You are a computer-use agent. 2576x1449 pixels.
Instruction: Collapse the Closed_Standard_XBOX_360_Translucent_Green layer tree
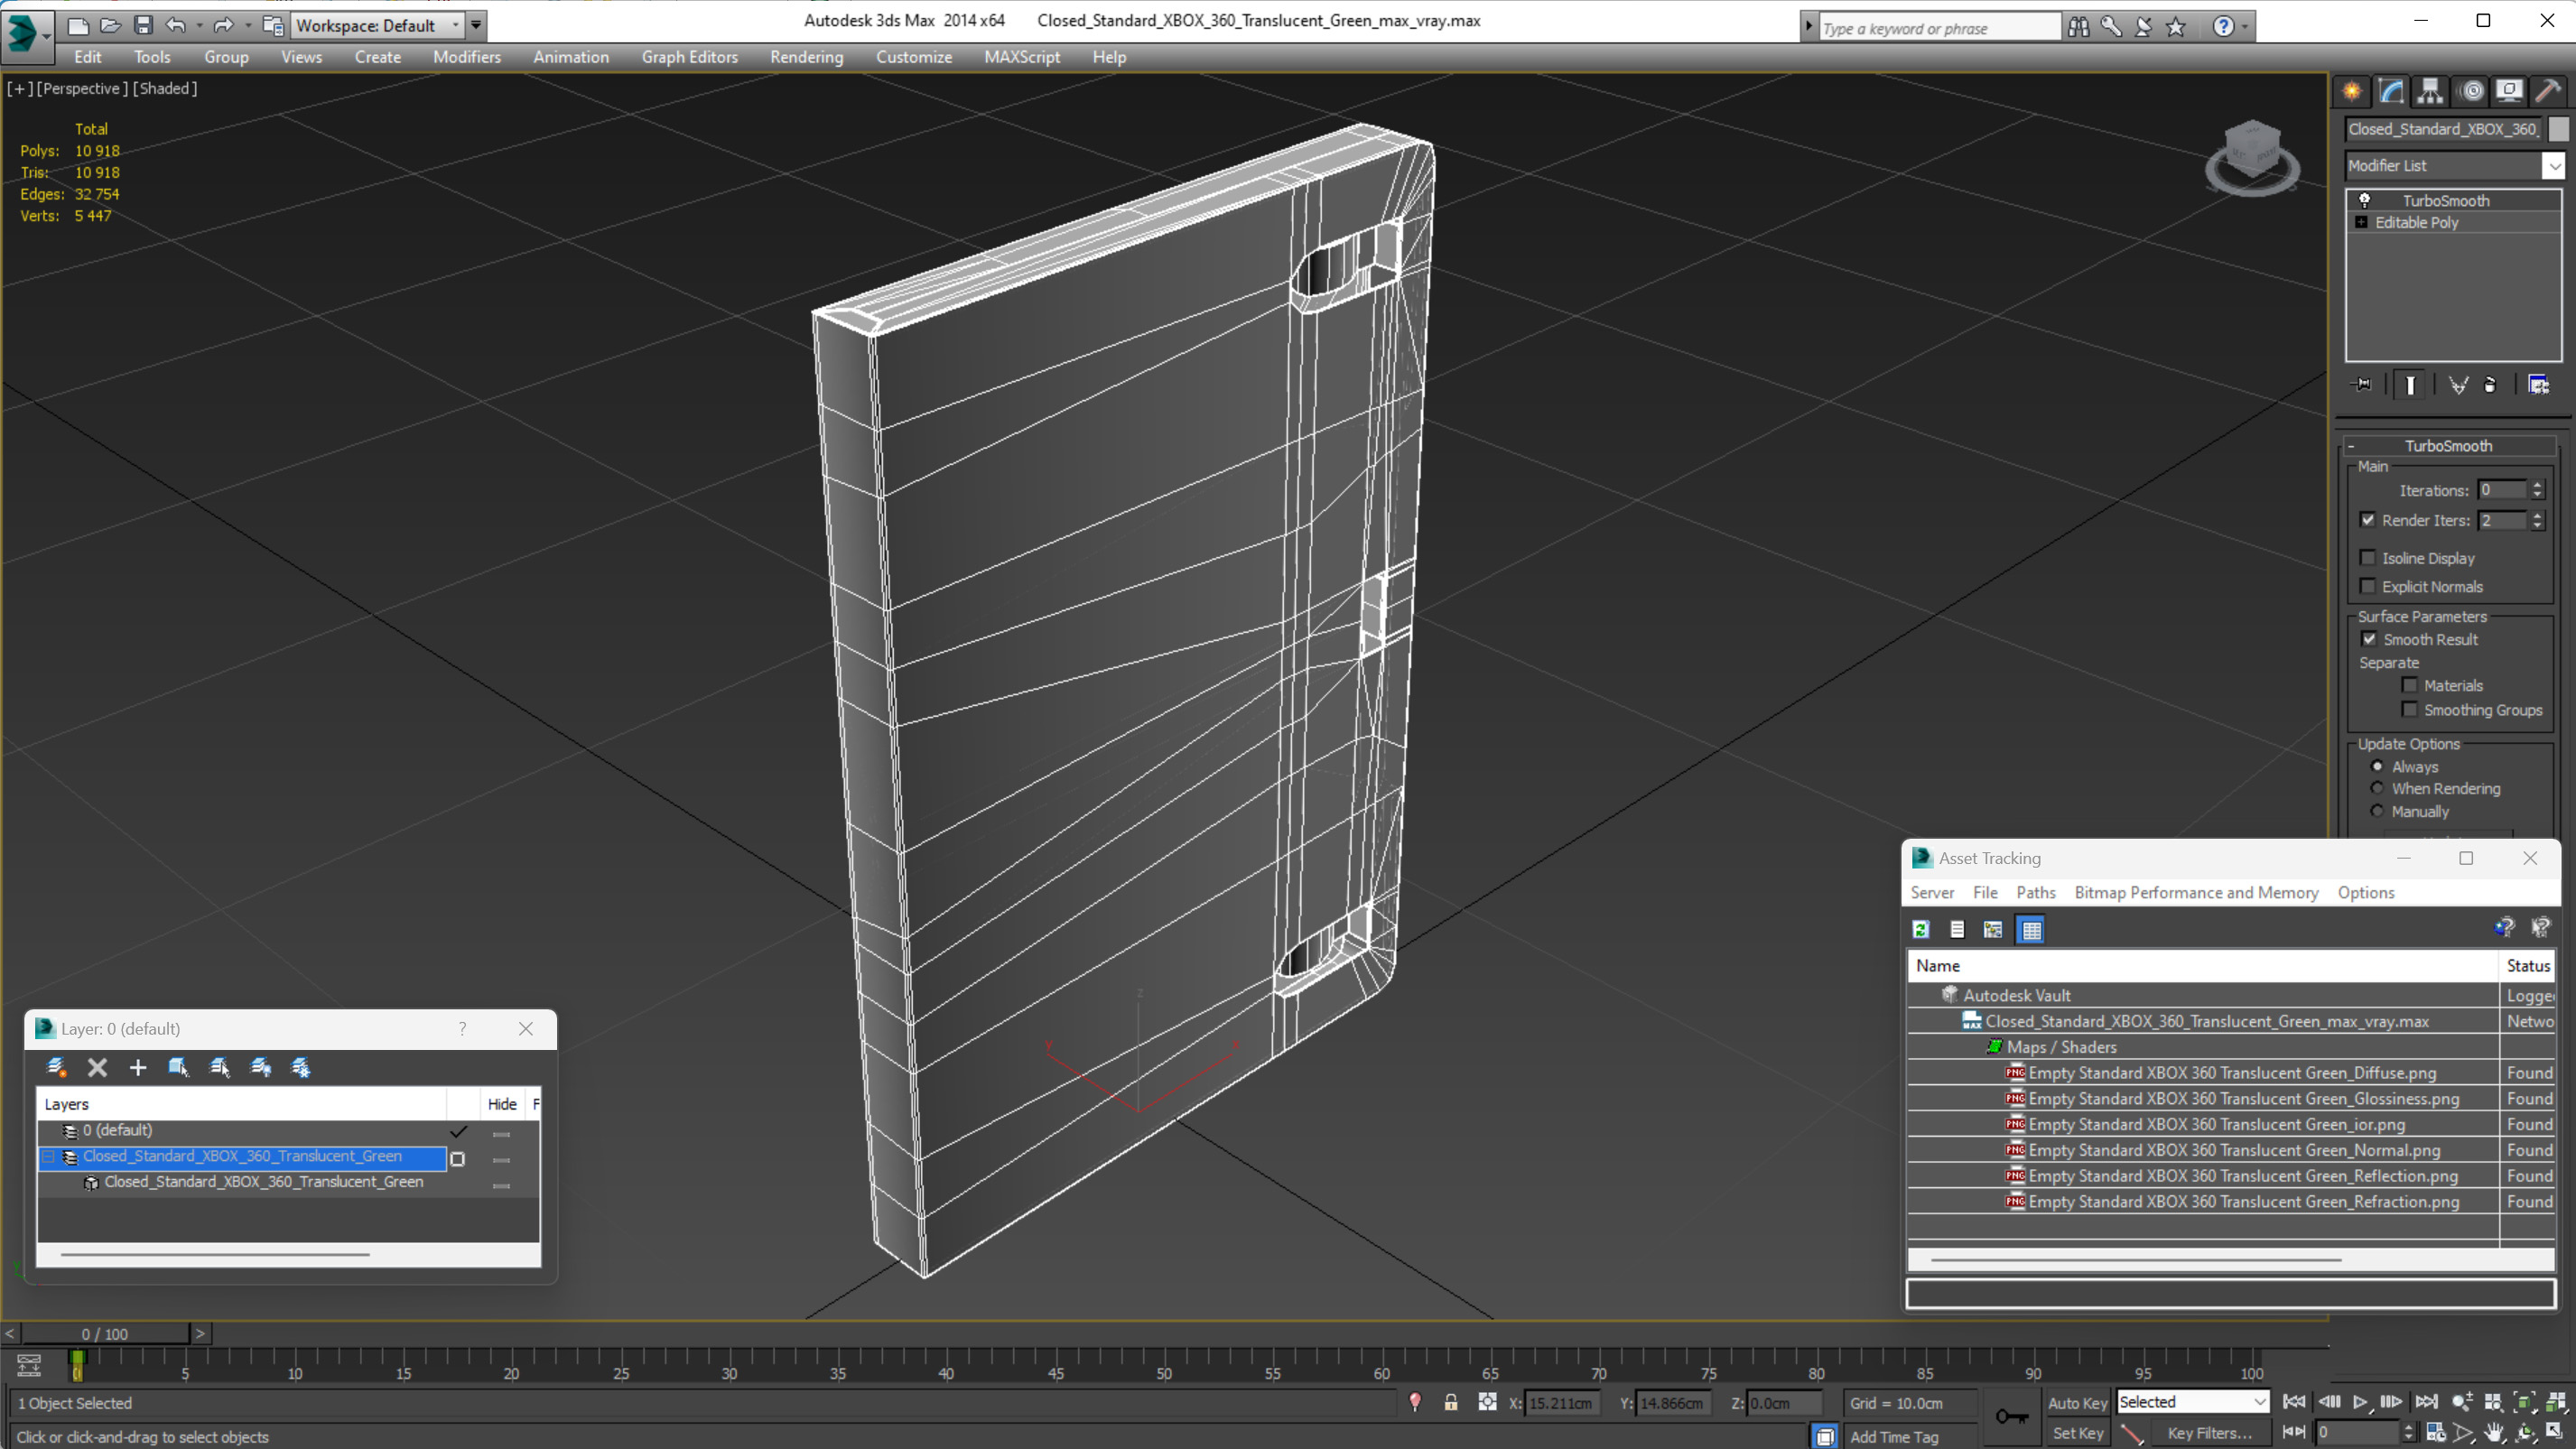click(48, 1156)
